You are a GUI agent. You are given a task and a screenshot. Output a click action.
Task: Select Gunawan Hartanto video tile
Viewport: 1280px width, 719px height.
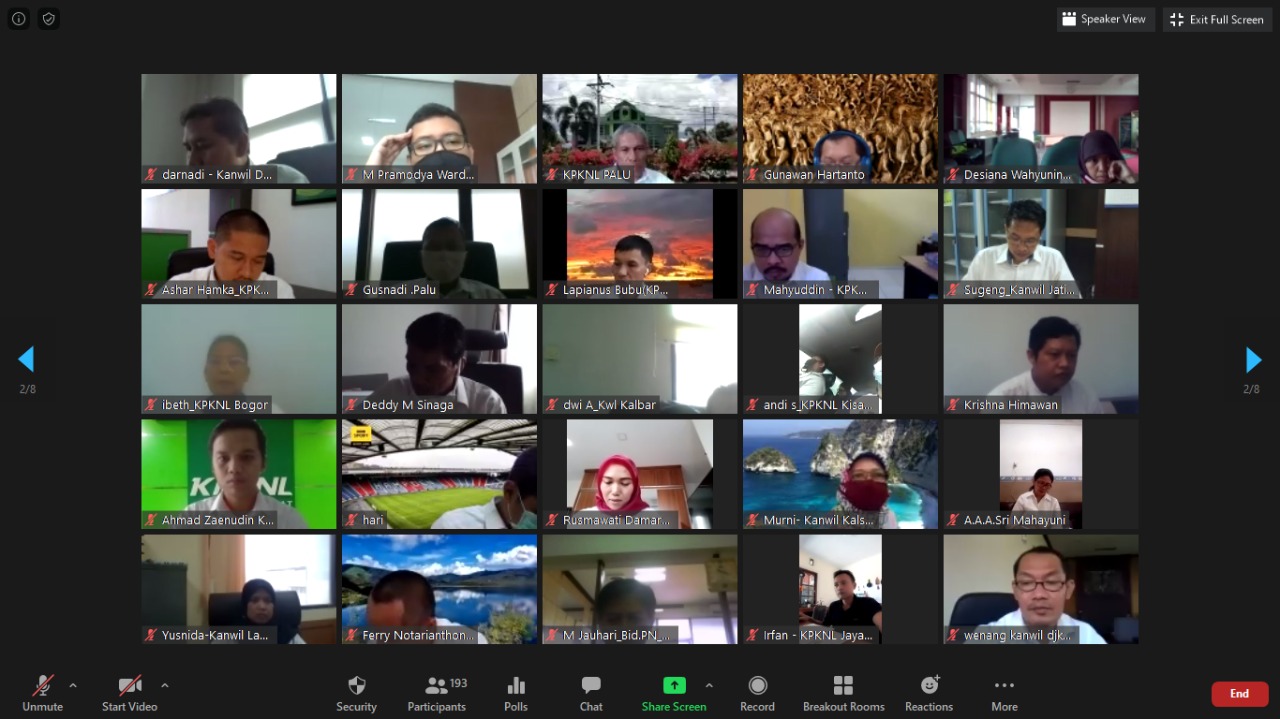[x=840, y=129]
